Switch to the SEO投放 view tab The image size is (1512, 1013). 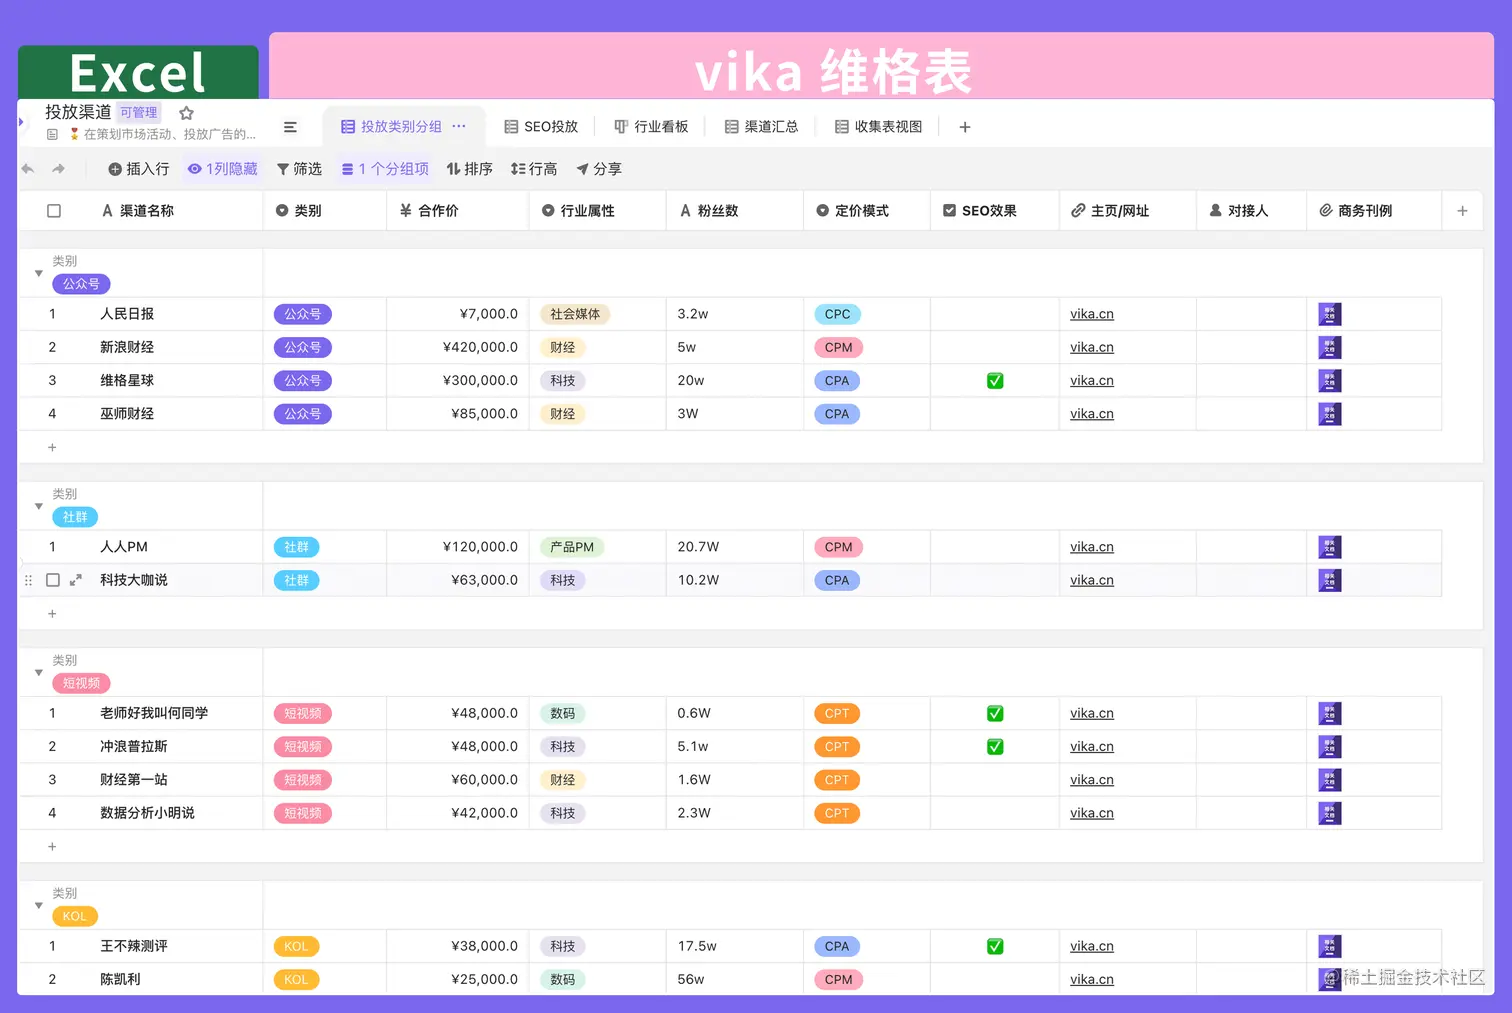click(x=541, y=127)
